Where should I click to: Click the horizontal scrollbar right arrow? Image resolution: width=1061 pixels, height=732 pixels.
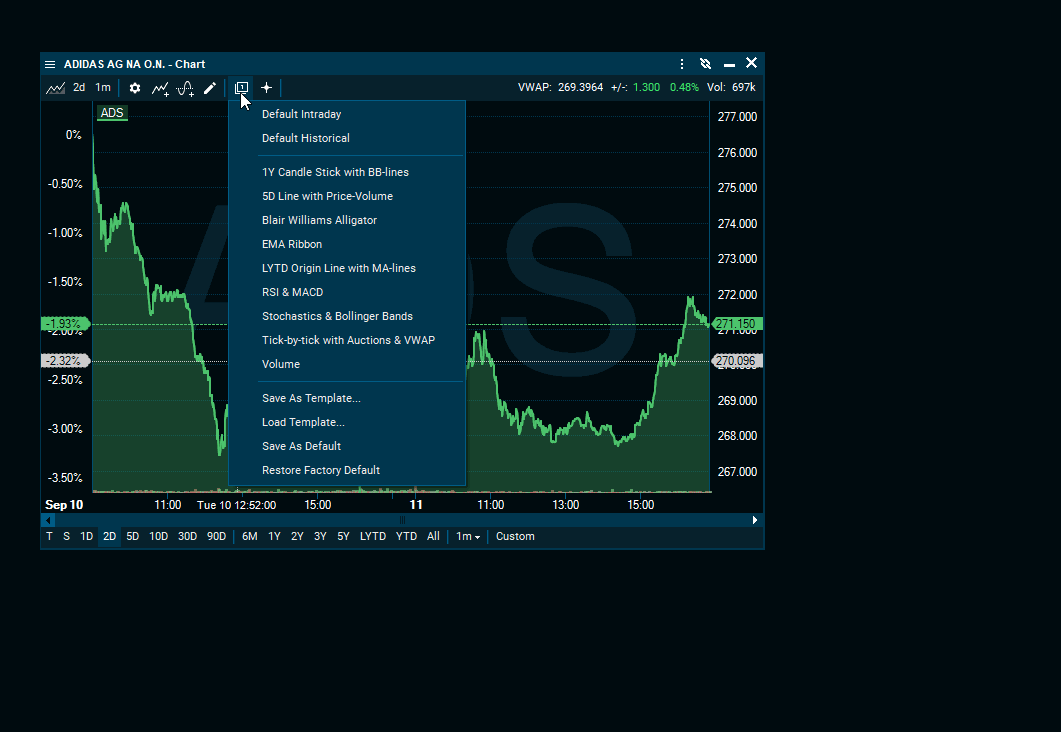pyautogui.click(x=755, y=520)
